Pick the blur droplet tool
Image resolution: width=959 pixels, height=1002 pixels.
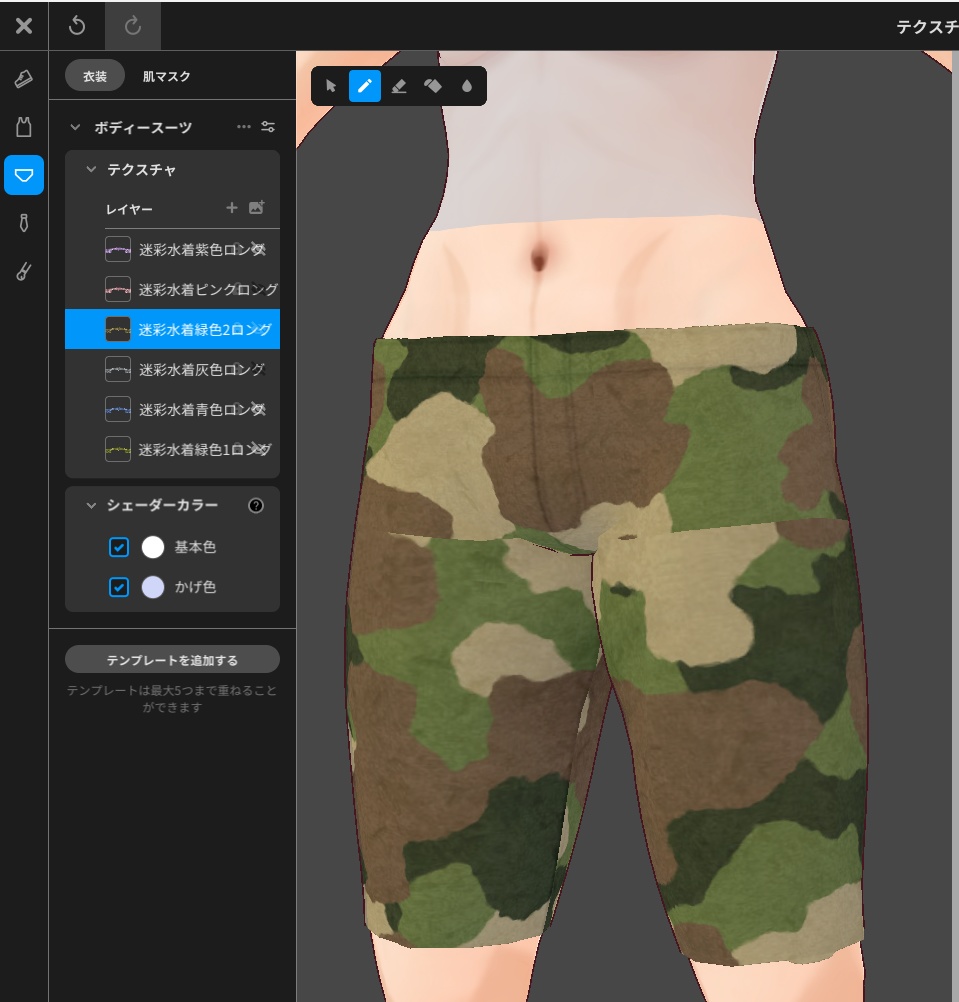(467, 86)
